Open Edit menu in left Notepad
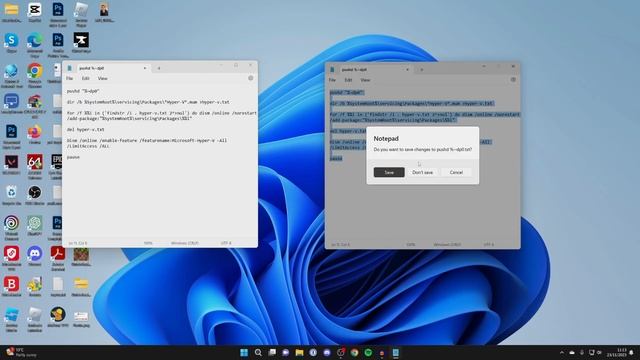The image size is (640, 360). coord(85,78)
